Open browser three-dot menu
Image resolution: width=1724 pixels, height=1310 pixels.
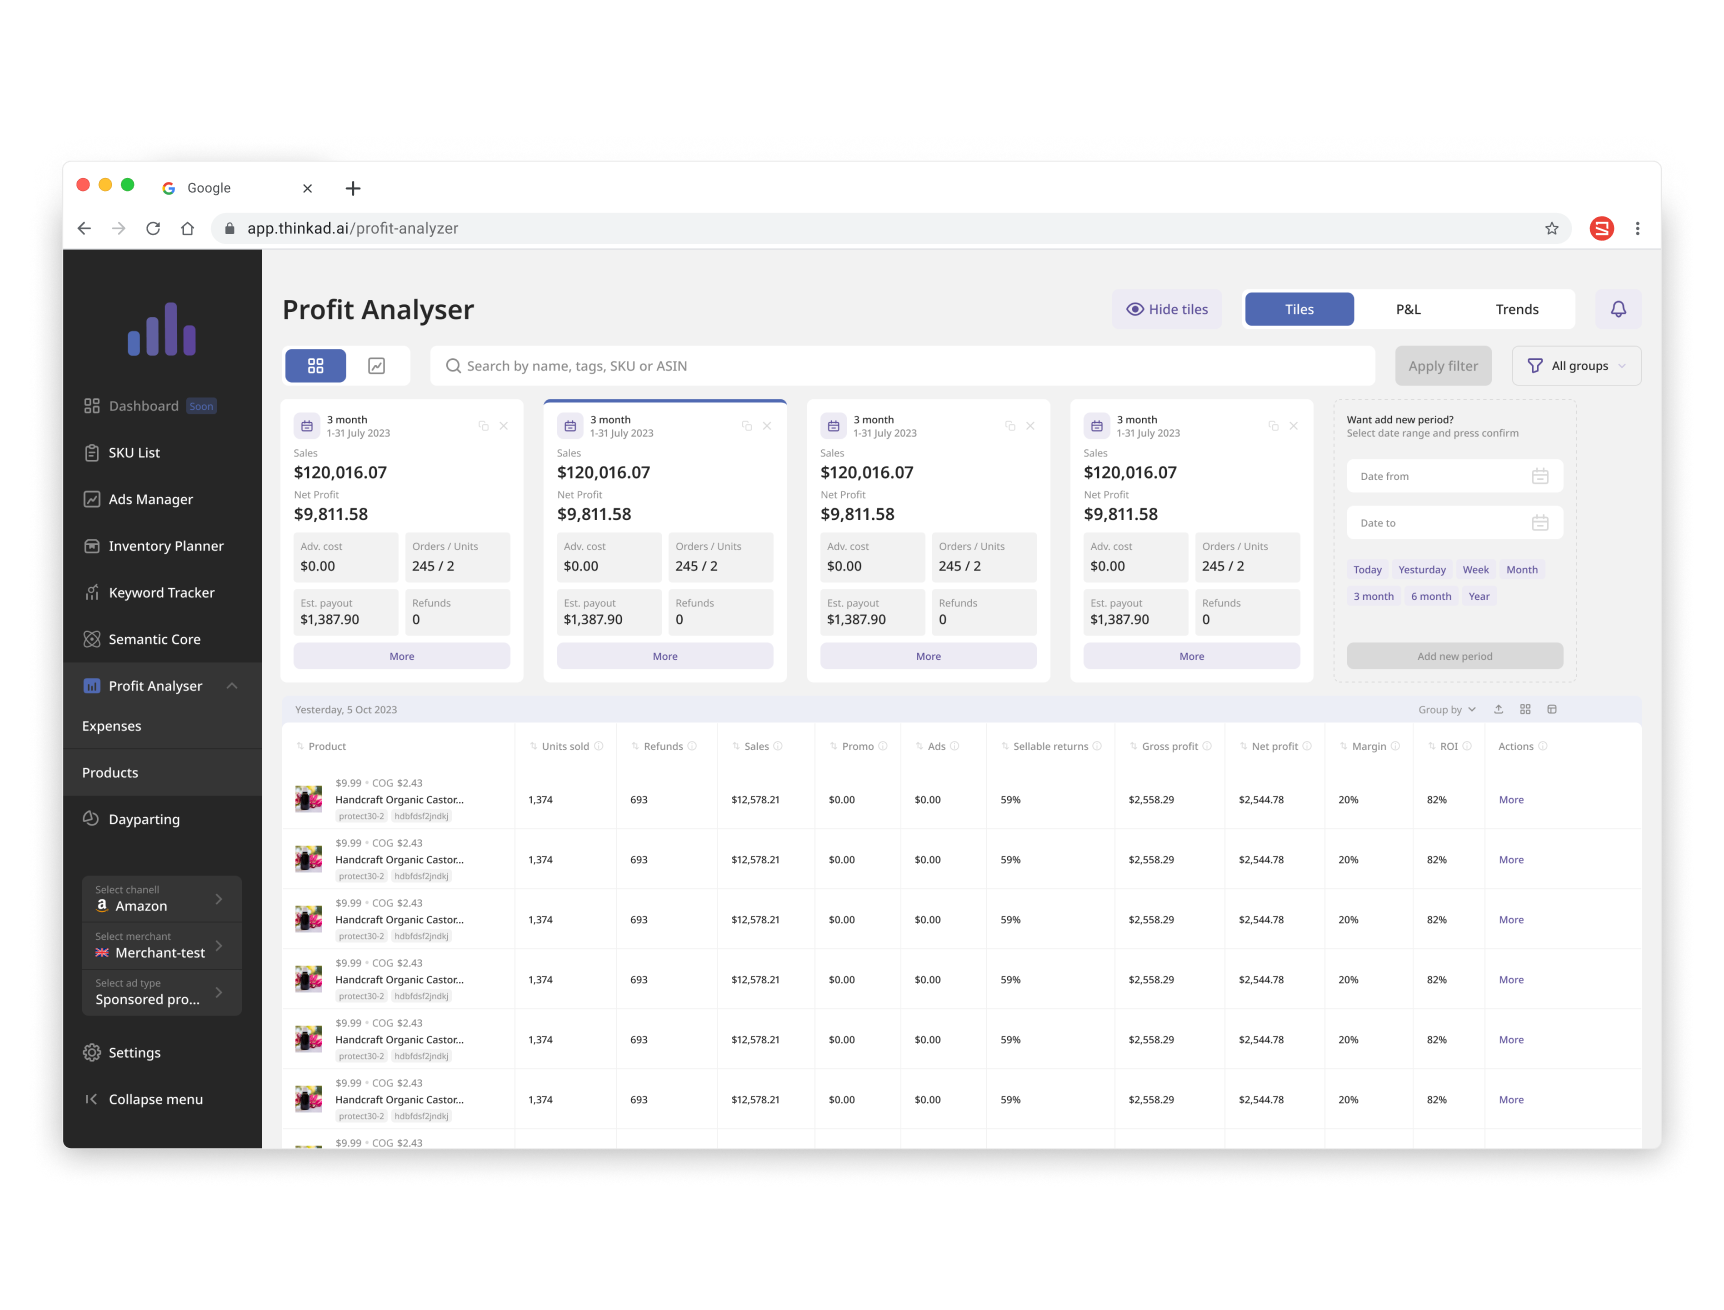pos(1637,228)
